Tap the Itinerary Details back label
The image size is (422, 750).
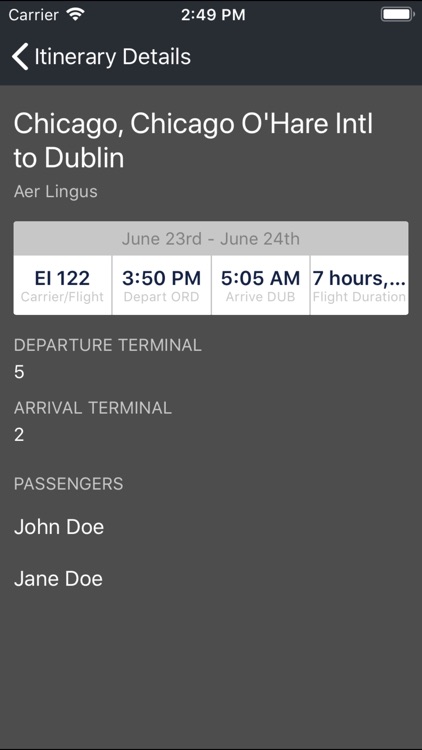(112, 56)
